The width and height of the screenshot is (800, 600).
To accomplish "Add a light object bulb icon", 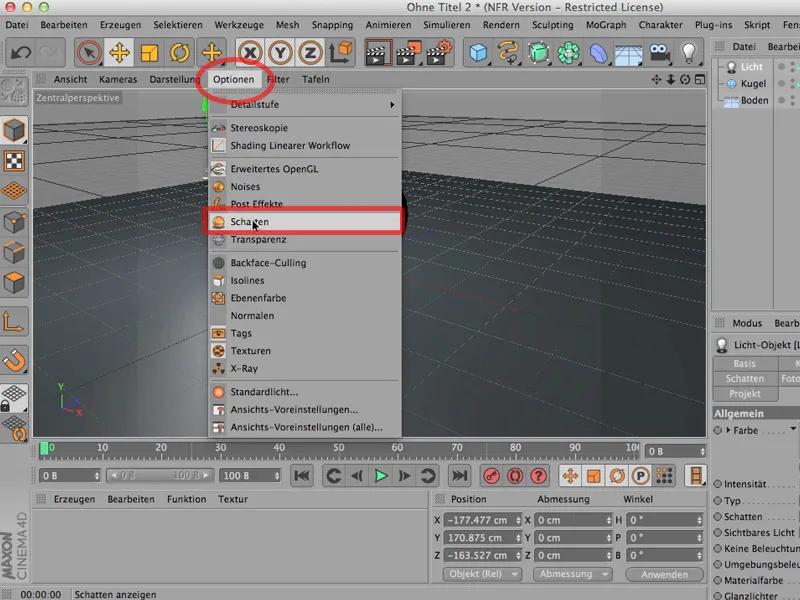I will click(689, 53).
